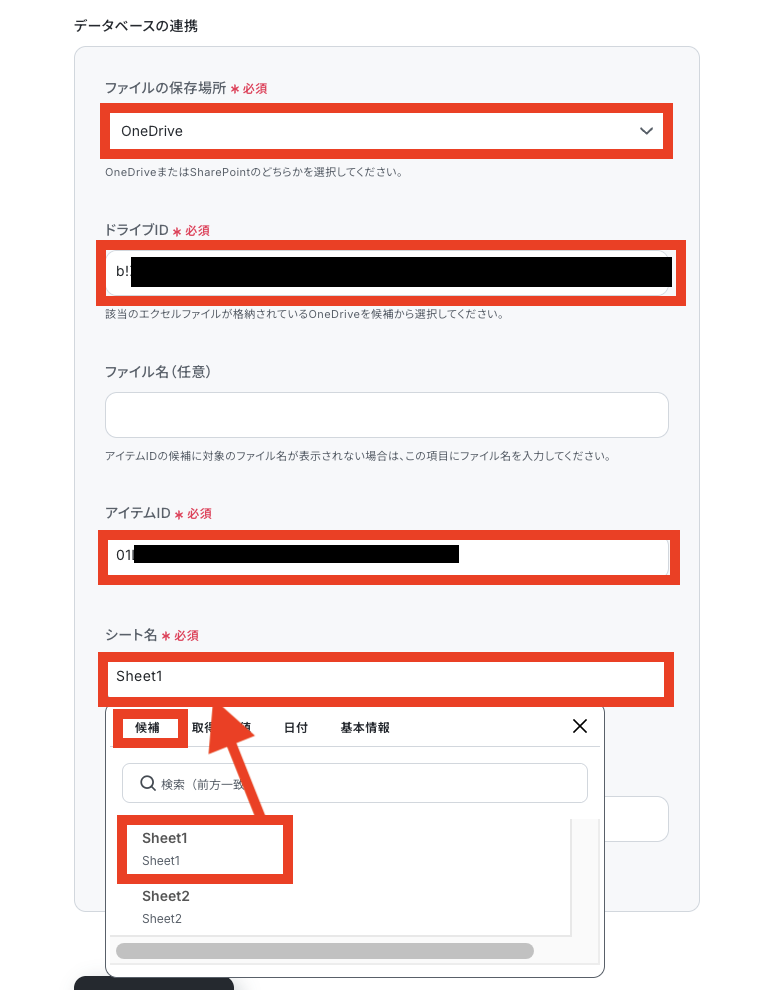Click the ファイル名(任意) text field
The width and height of the screenshot is (772, 990).
pyautogui.click(x=387, y=415)
